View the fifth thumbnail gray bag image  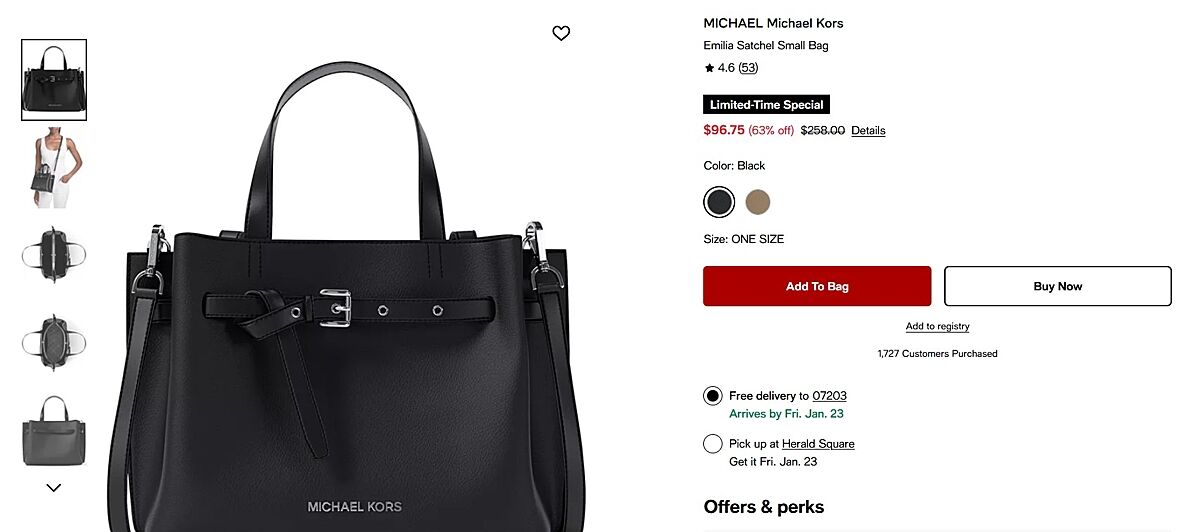tap(54, 428)
